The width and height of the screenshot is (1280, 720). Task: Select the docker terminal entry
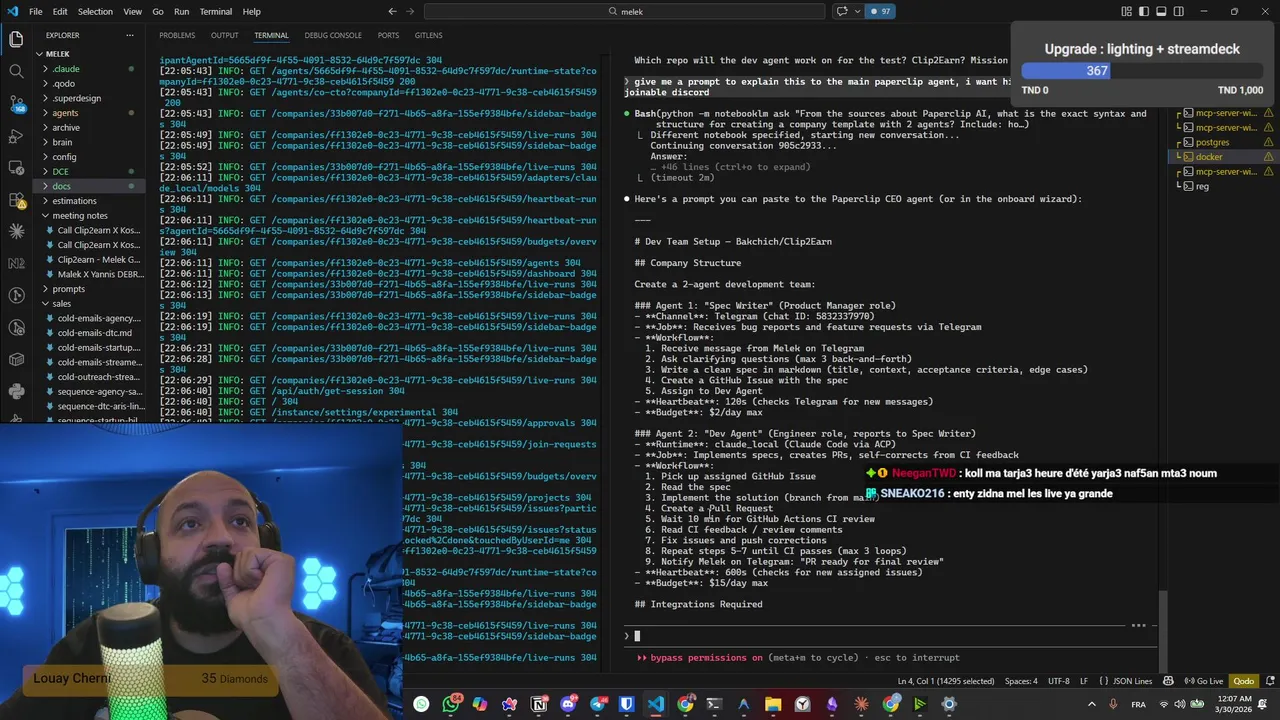pyautogui.click(x=1208, y=157)
